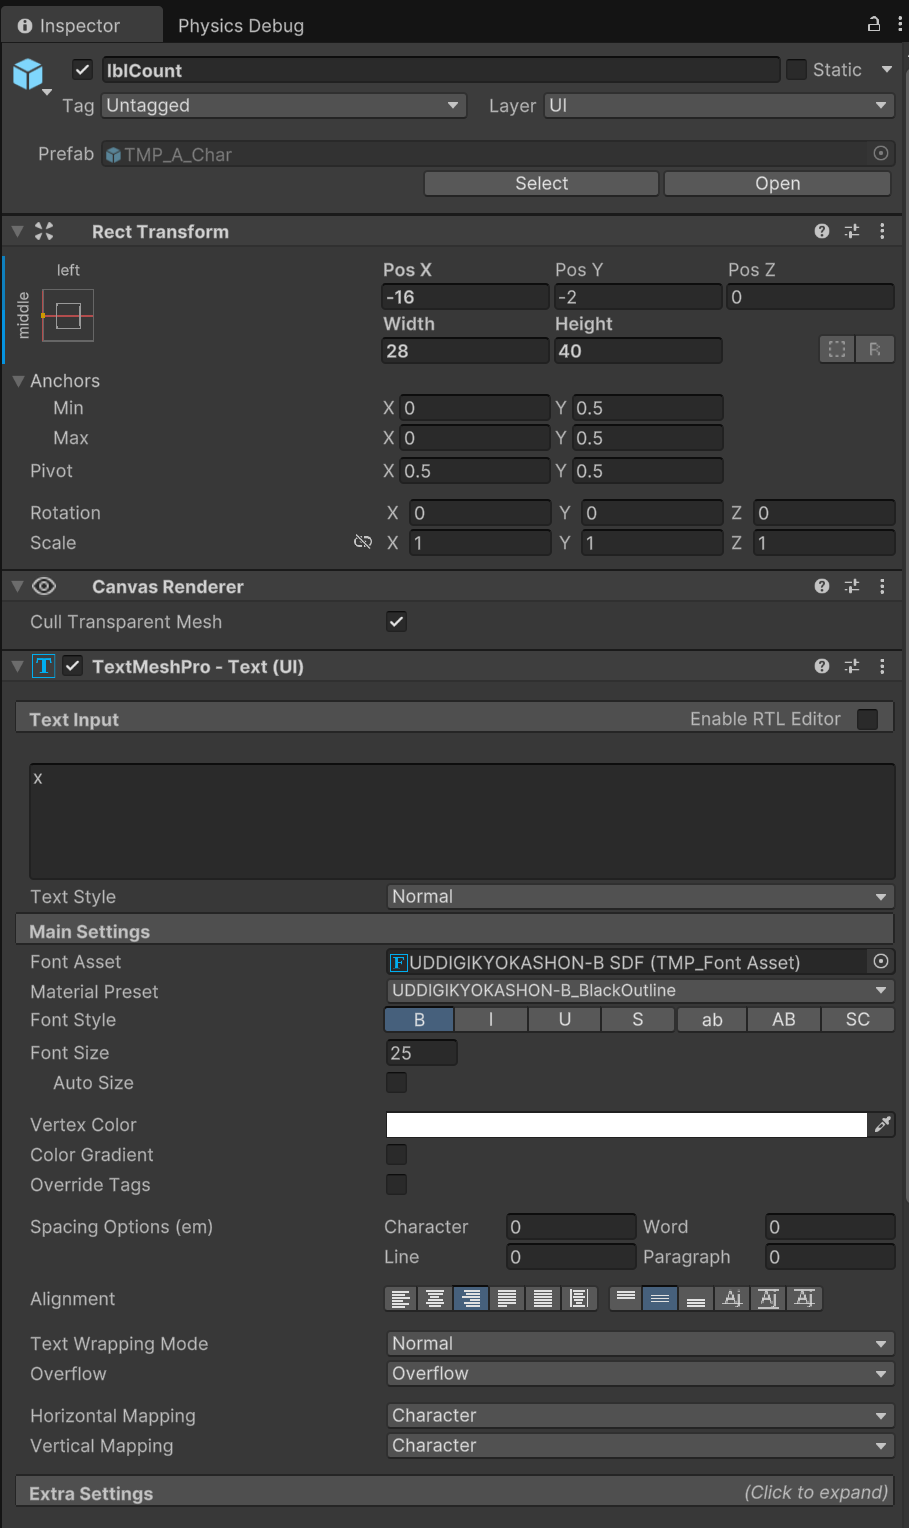Pick vertex color with eyedropper icon

point(882,1125)
